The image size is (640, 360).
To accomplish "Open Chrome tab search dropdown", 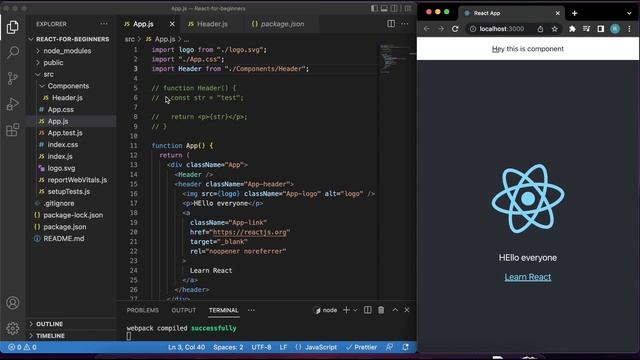I will [629, 13].
